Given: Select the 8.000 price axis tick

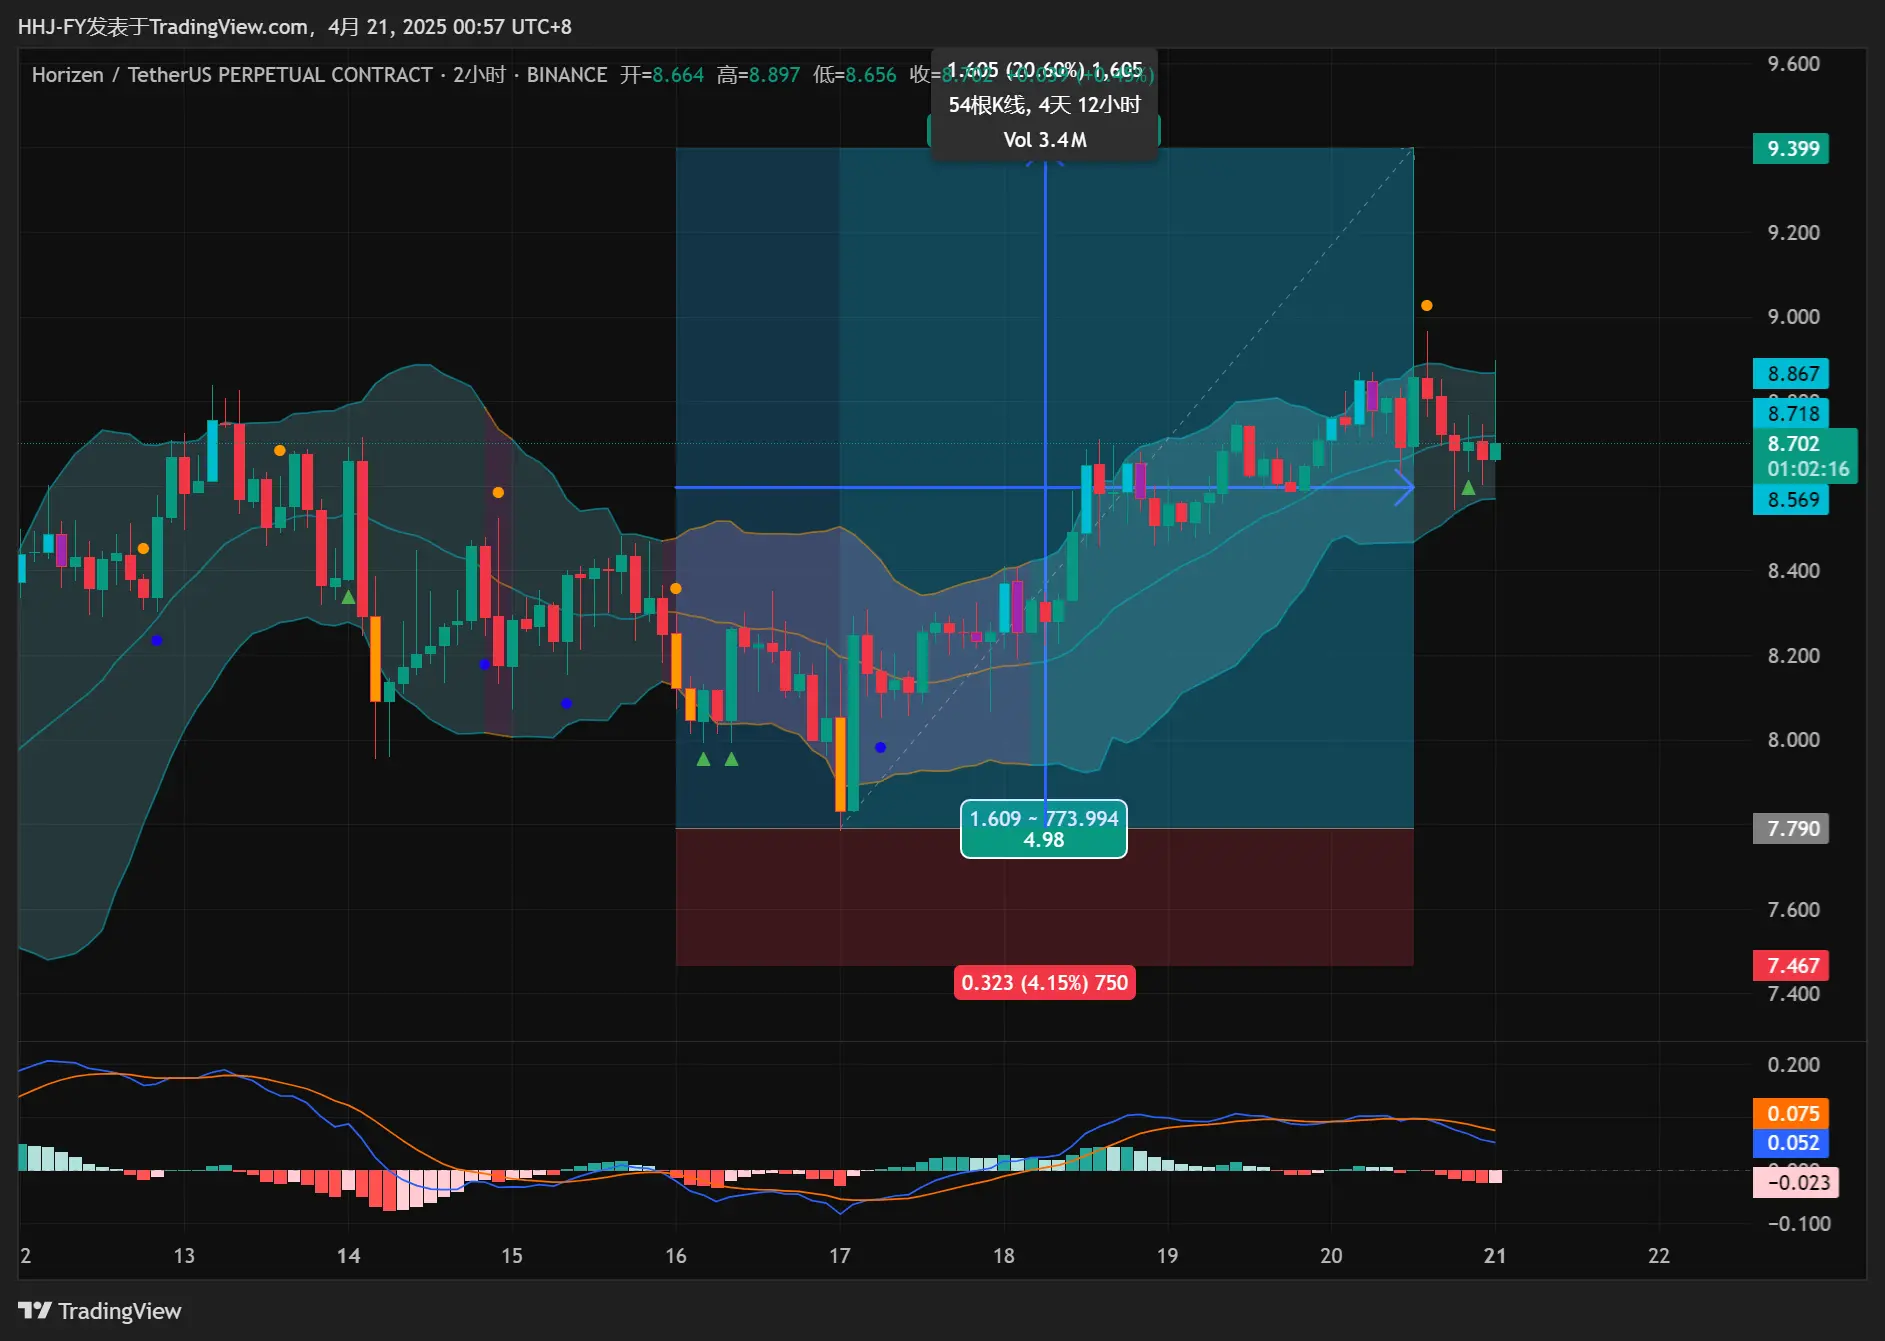Looking at the screenshot, I should pyautogui.click(x=1793, y=740).
